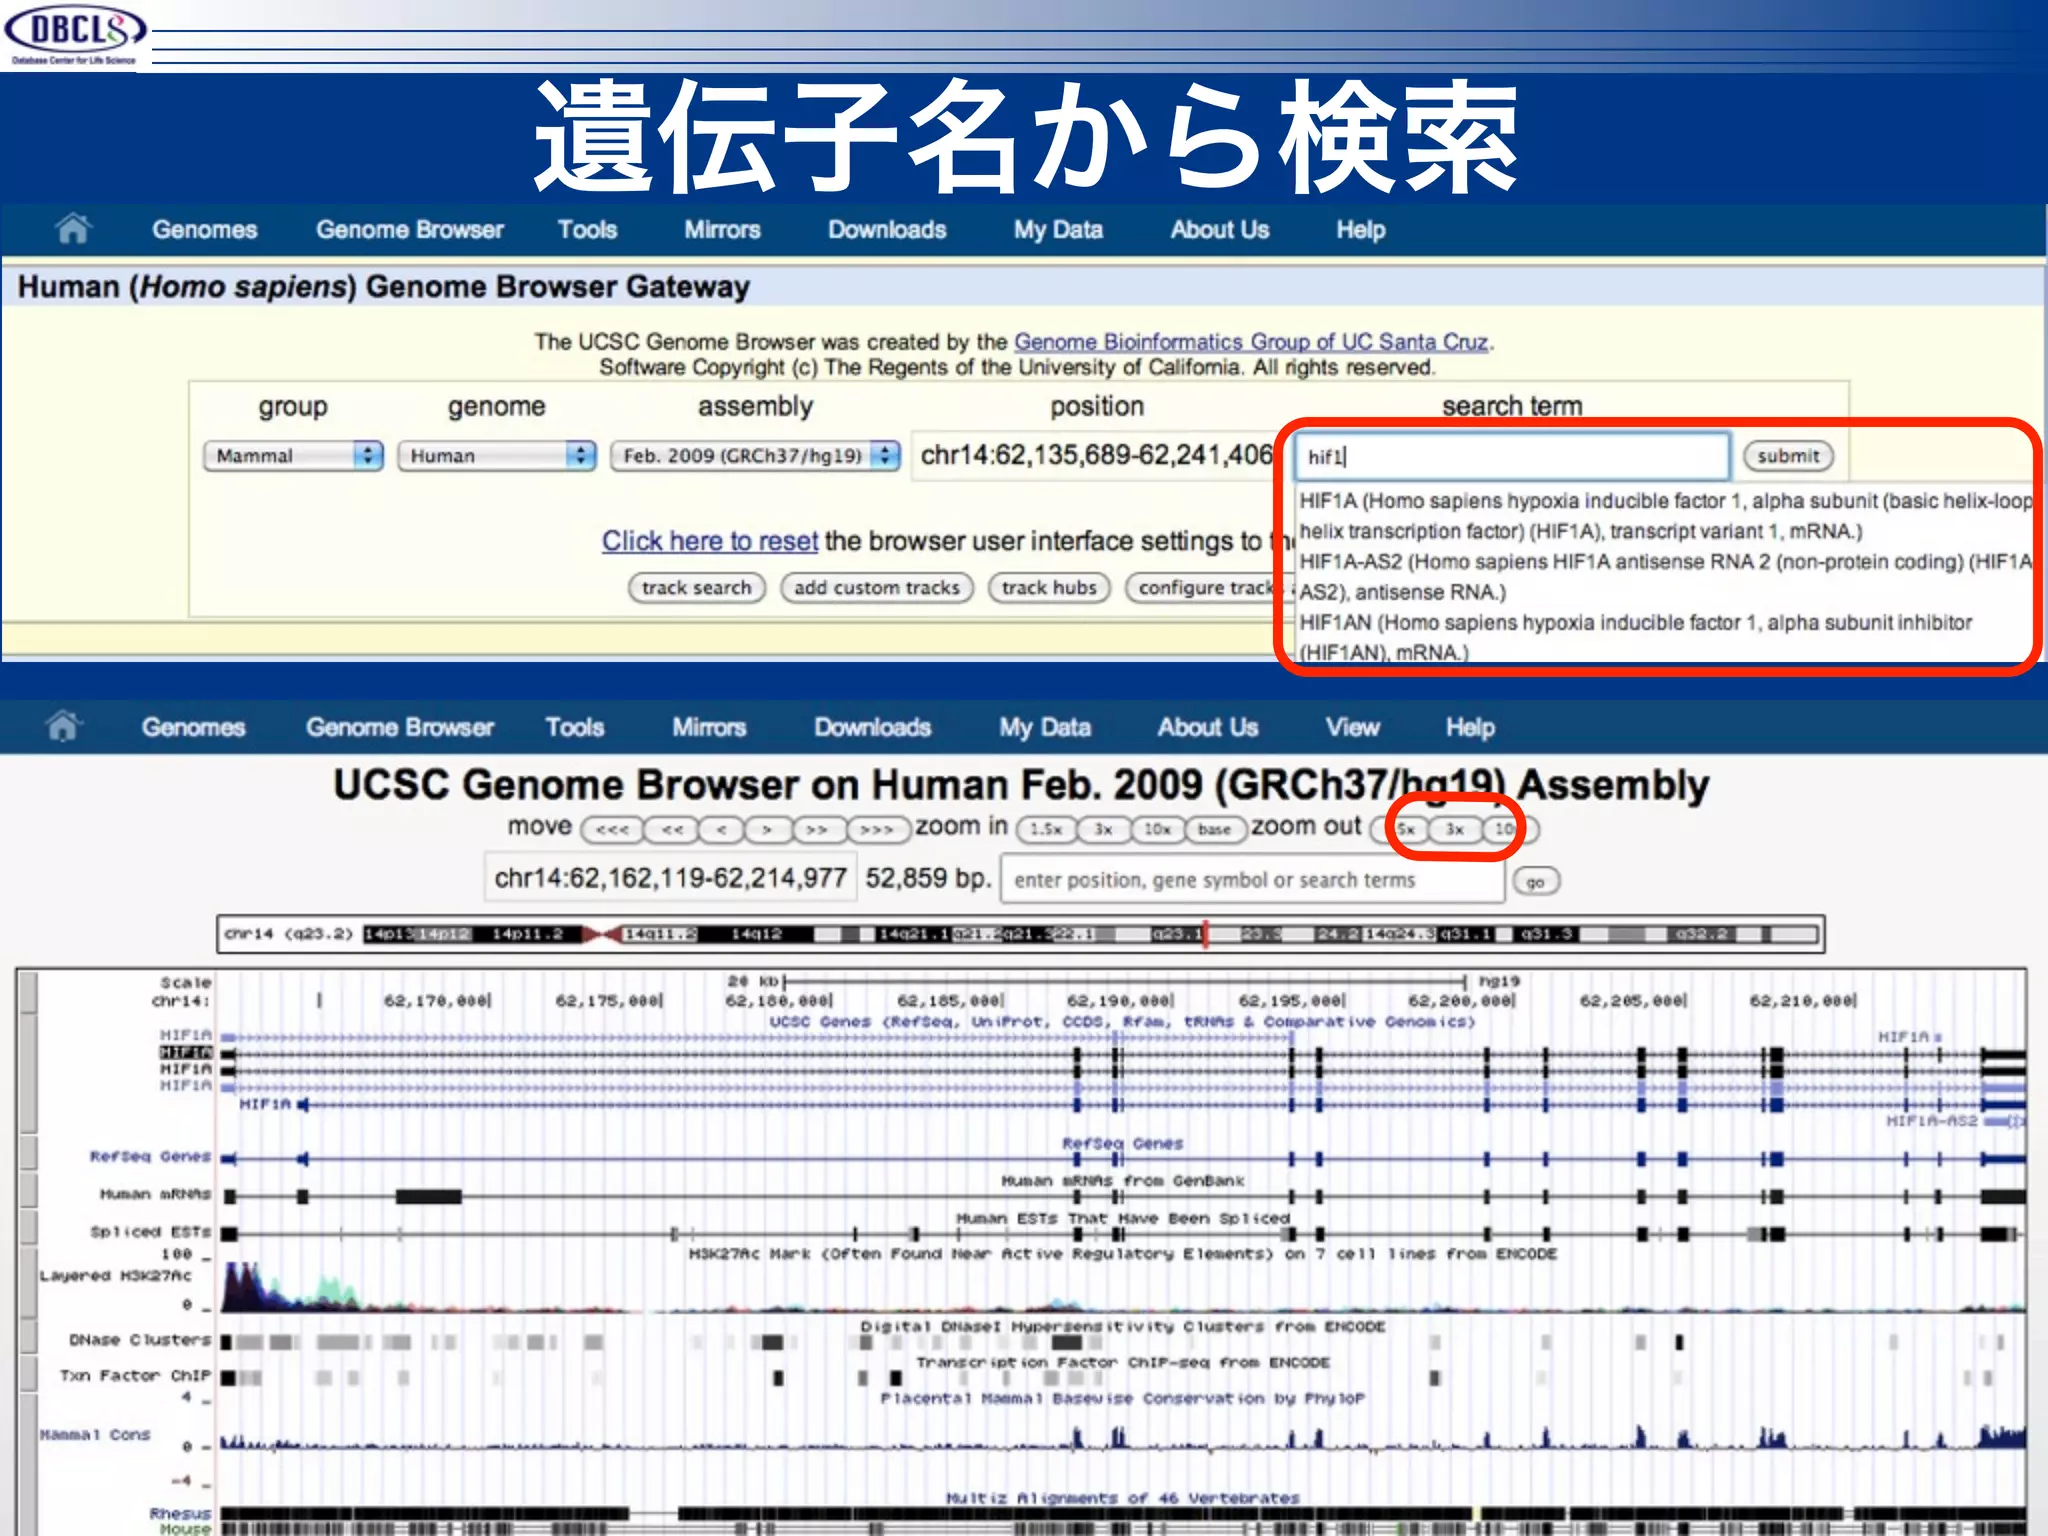
Task: Zoom in 3x
Action: 1103,829
